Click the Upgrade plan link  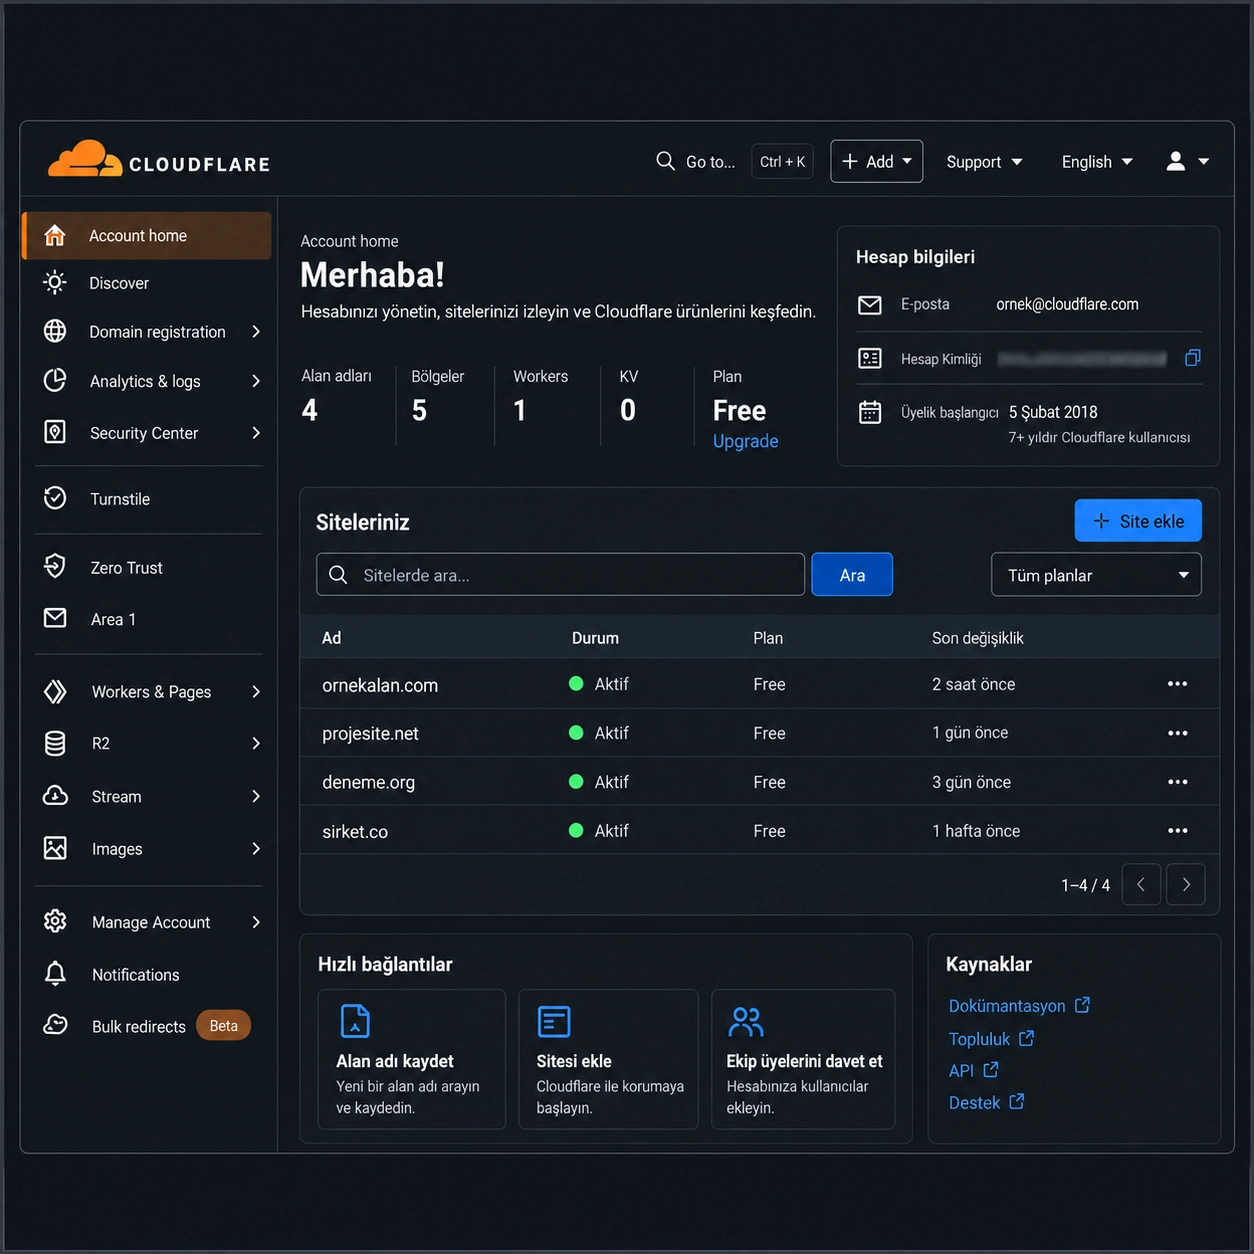[745, 441]
